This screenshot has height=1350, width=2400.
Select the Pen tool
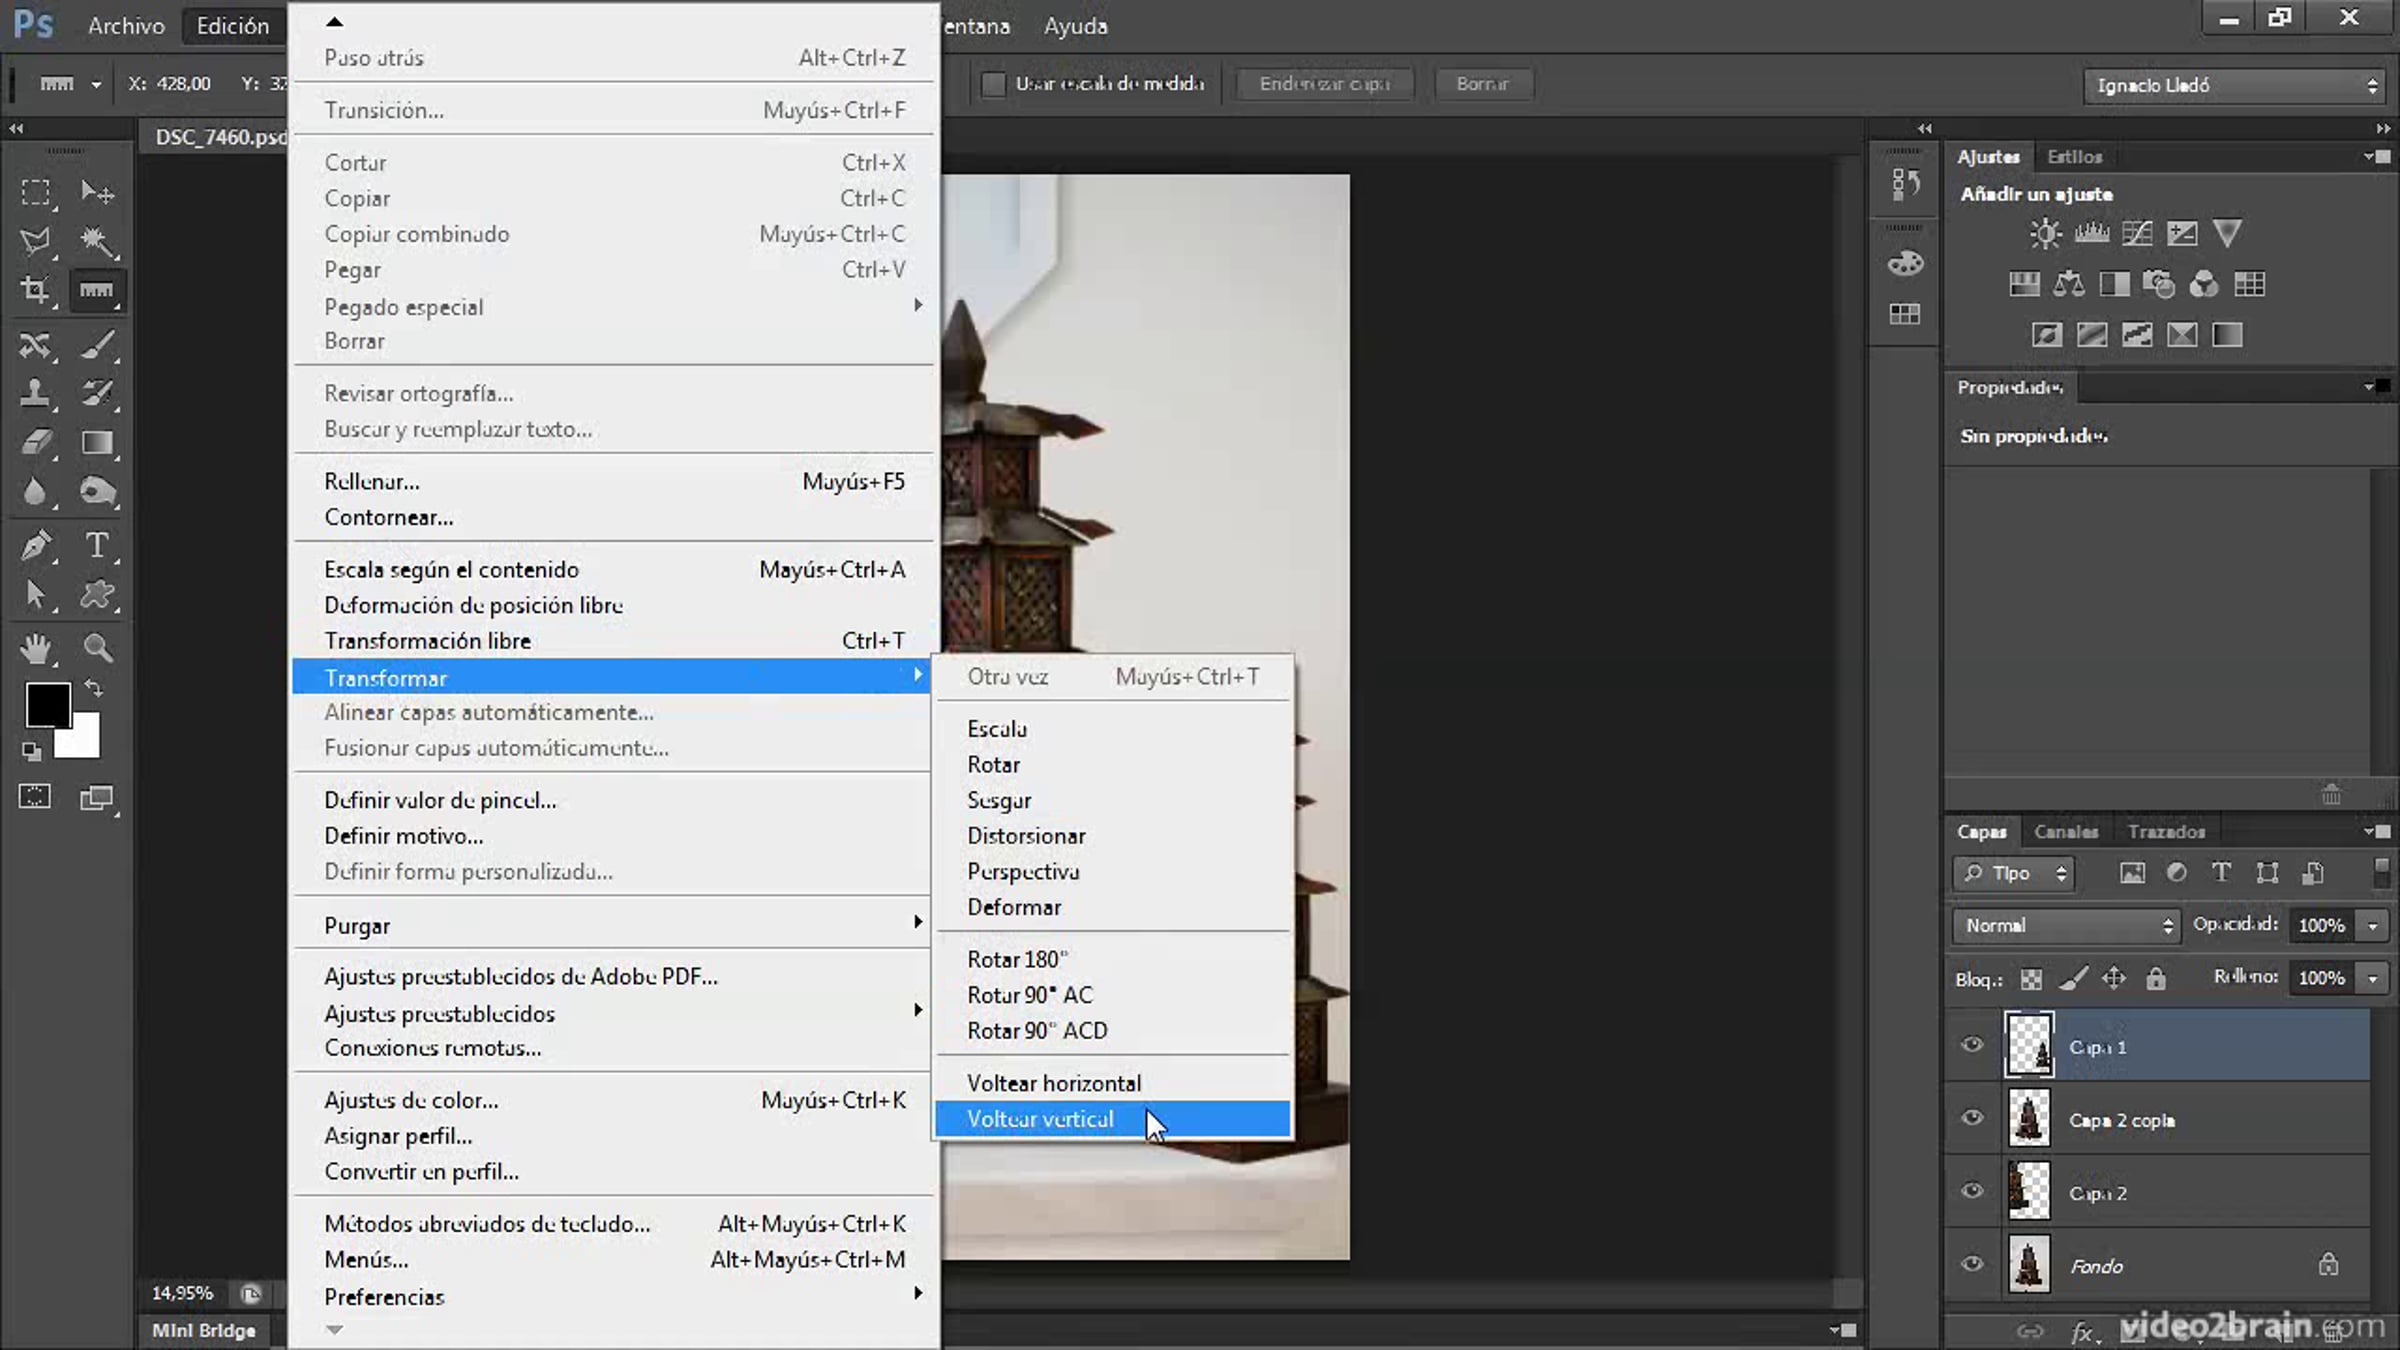click(x=36, y=545)
